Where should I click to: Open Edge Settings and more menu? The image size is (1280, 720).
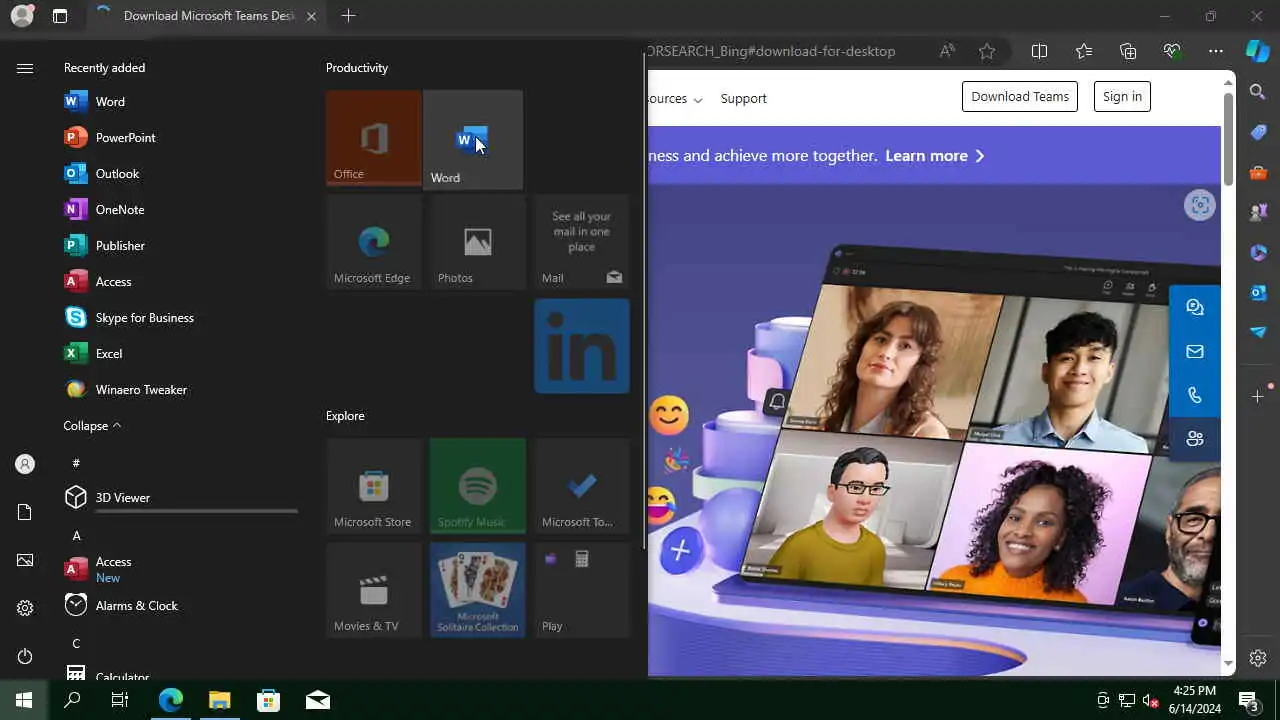click(1216, 51)
